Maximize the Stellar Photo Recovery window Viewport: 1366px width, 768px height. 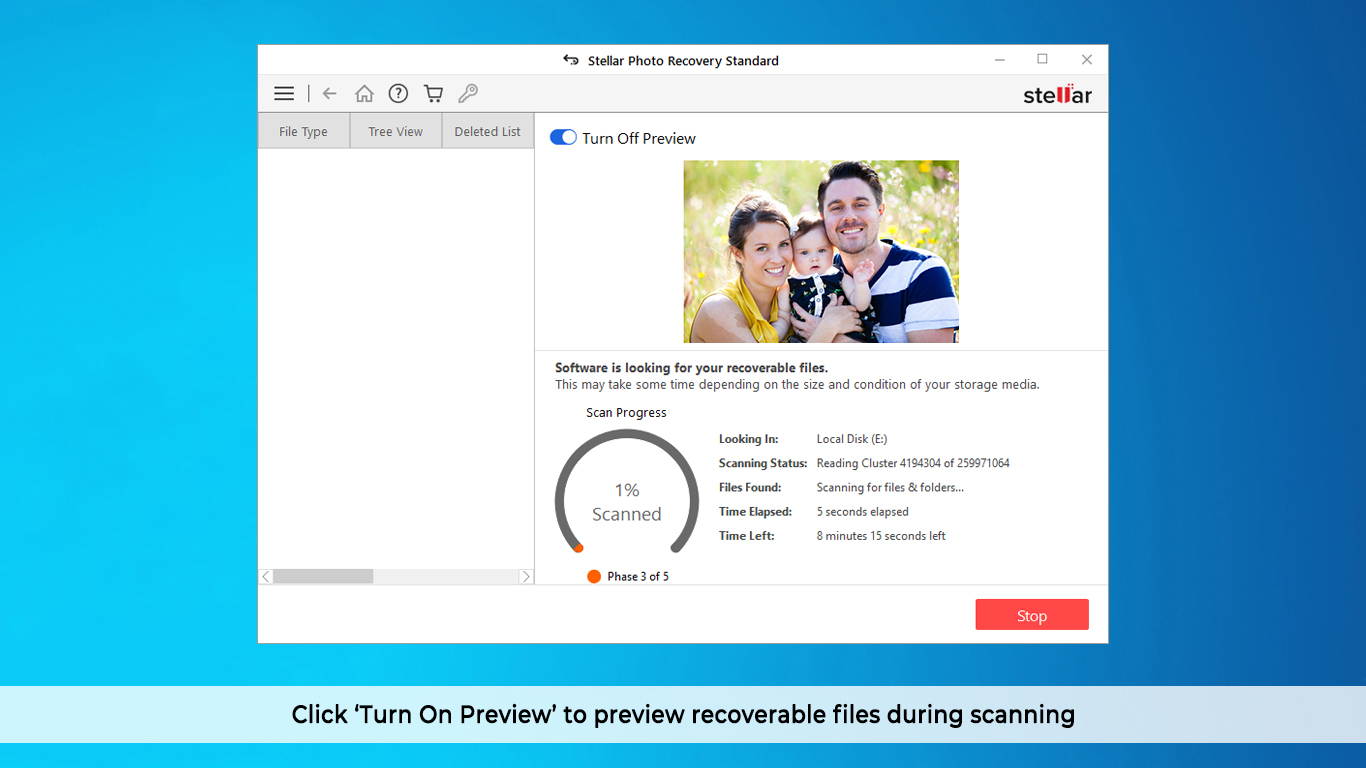point(1042,60)
